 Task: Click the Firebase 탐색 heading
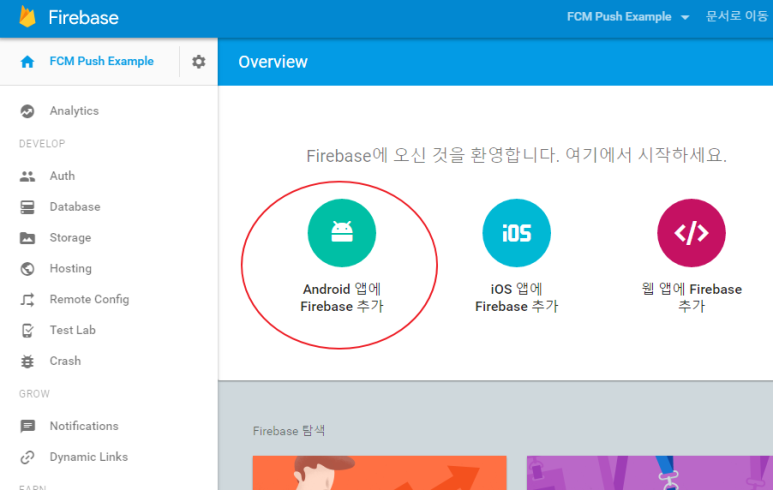tap(289, 431)
